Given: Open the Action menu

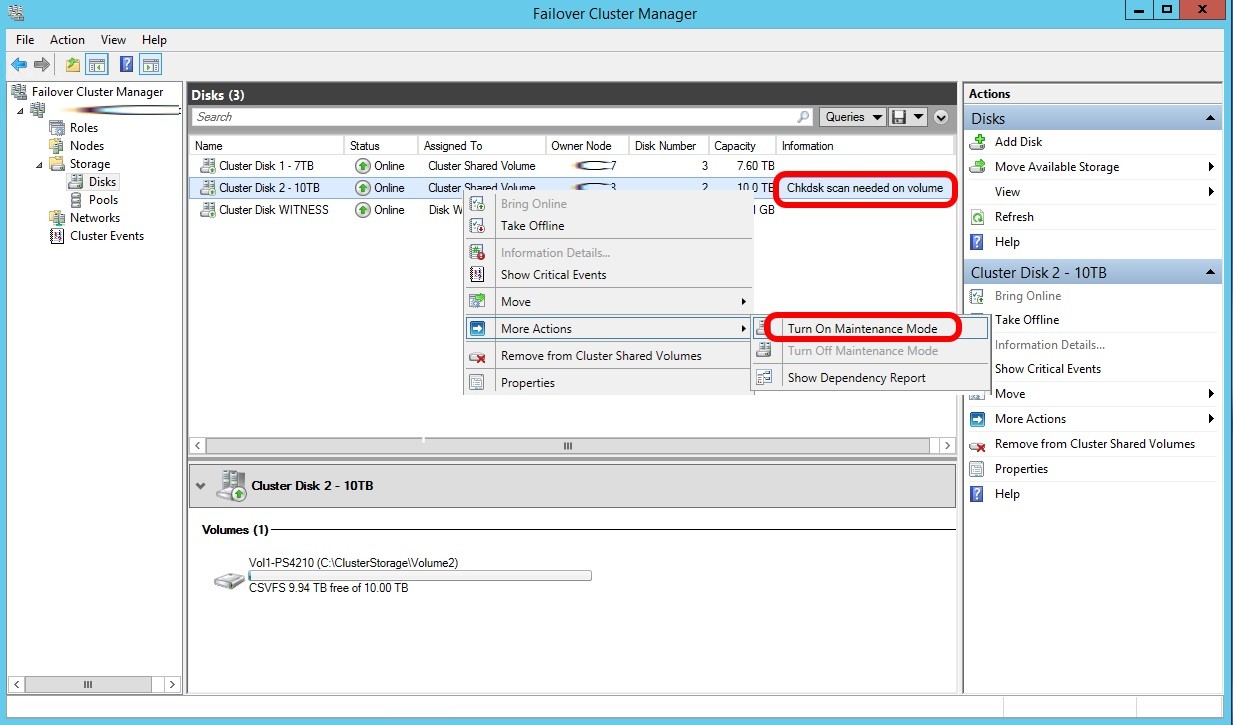Looking at the screenshot, I should click(66, 40).
